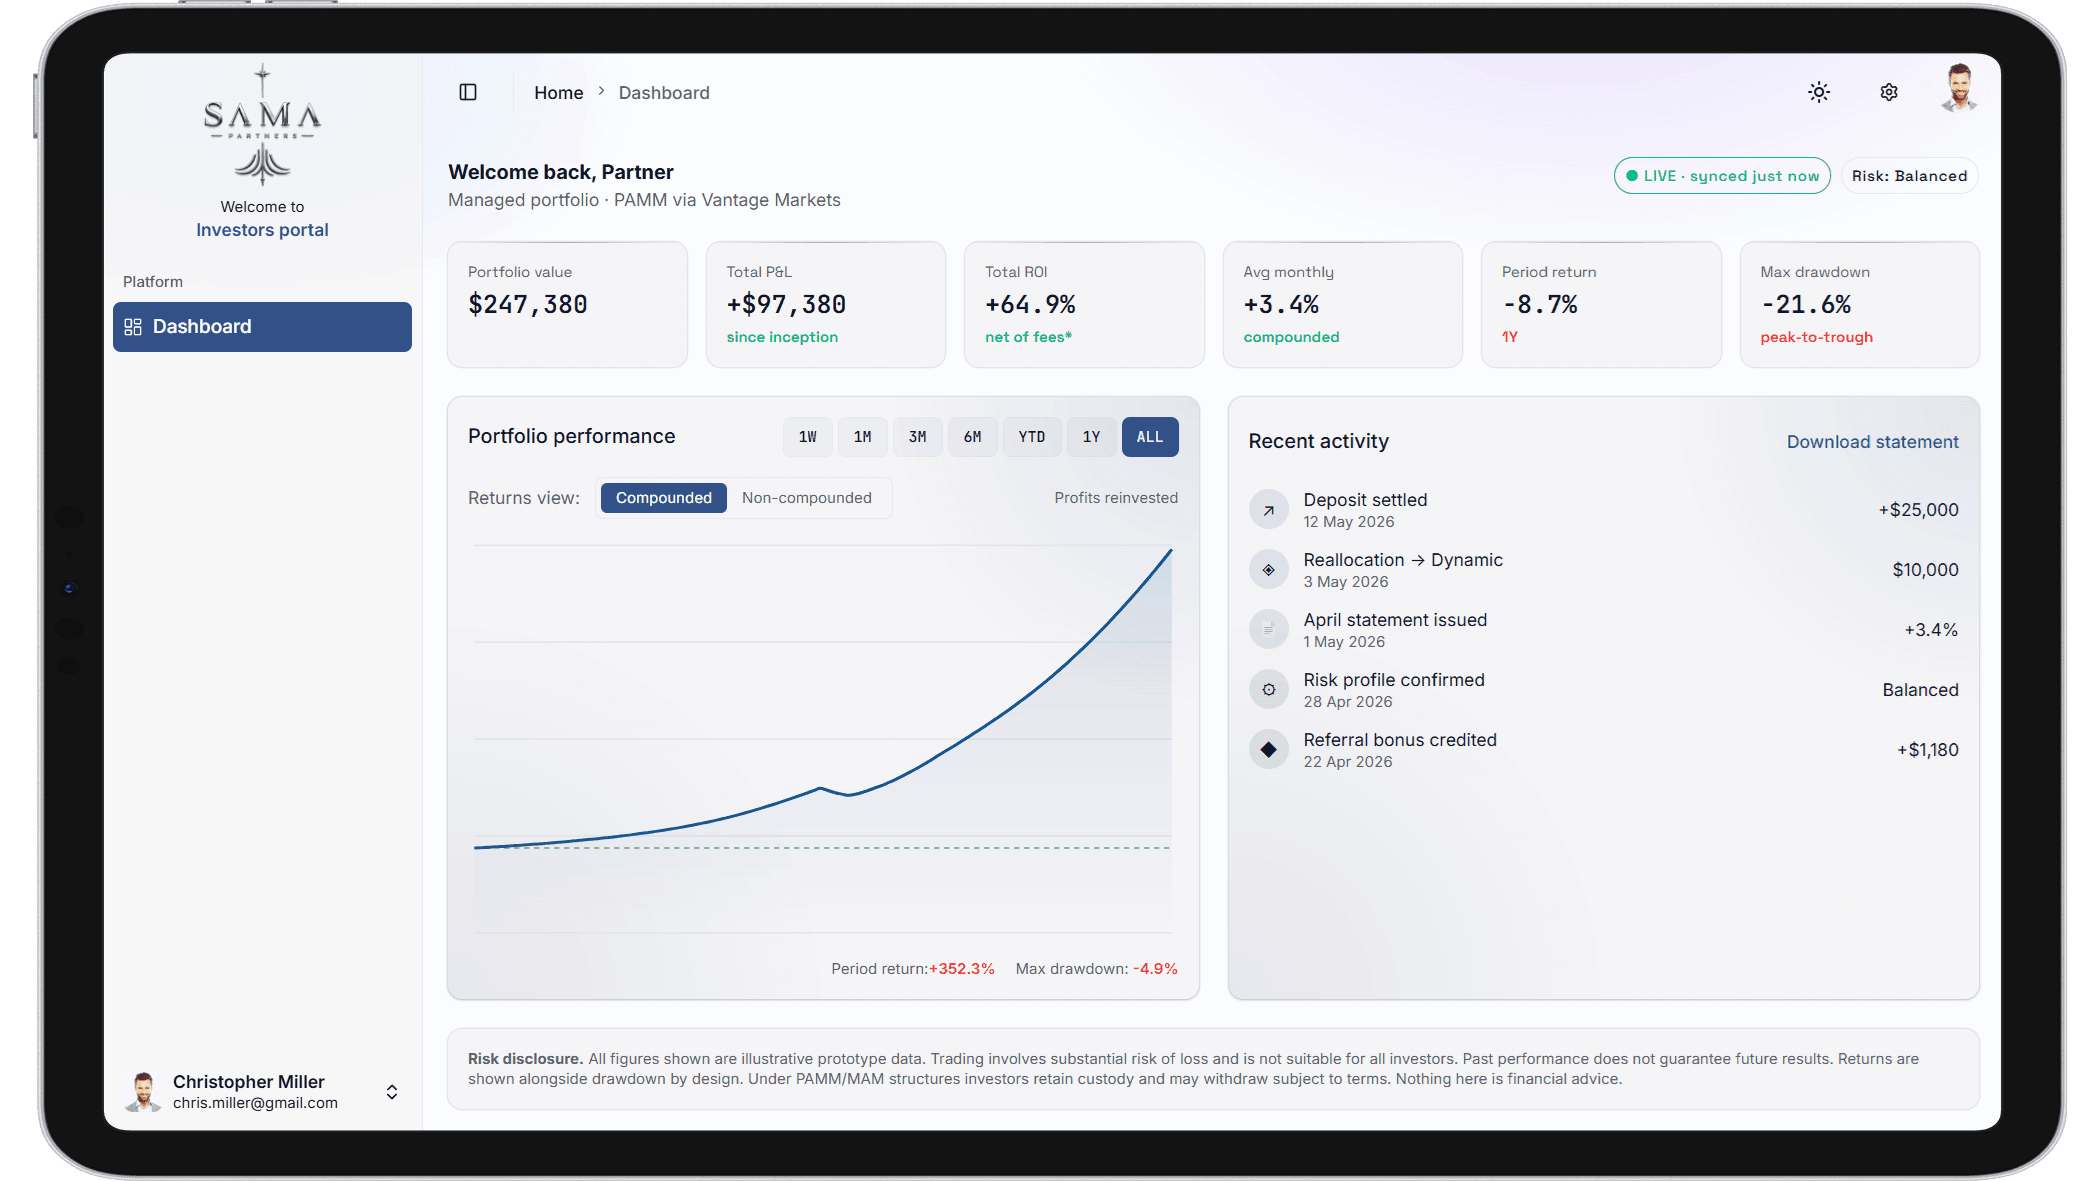Screen dimensions: 2100x1181
Task: Click the Period return +352.3% value
Action: 961,969
